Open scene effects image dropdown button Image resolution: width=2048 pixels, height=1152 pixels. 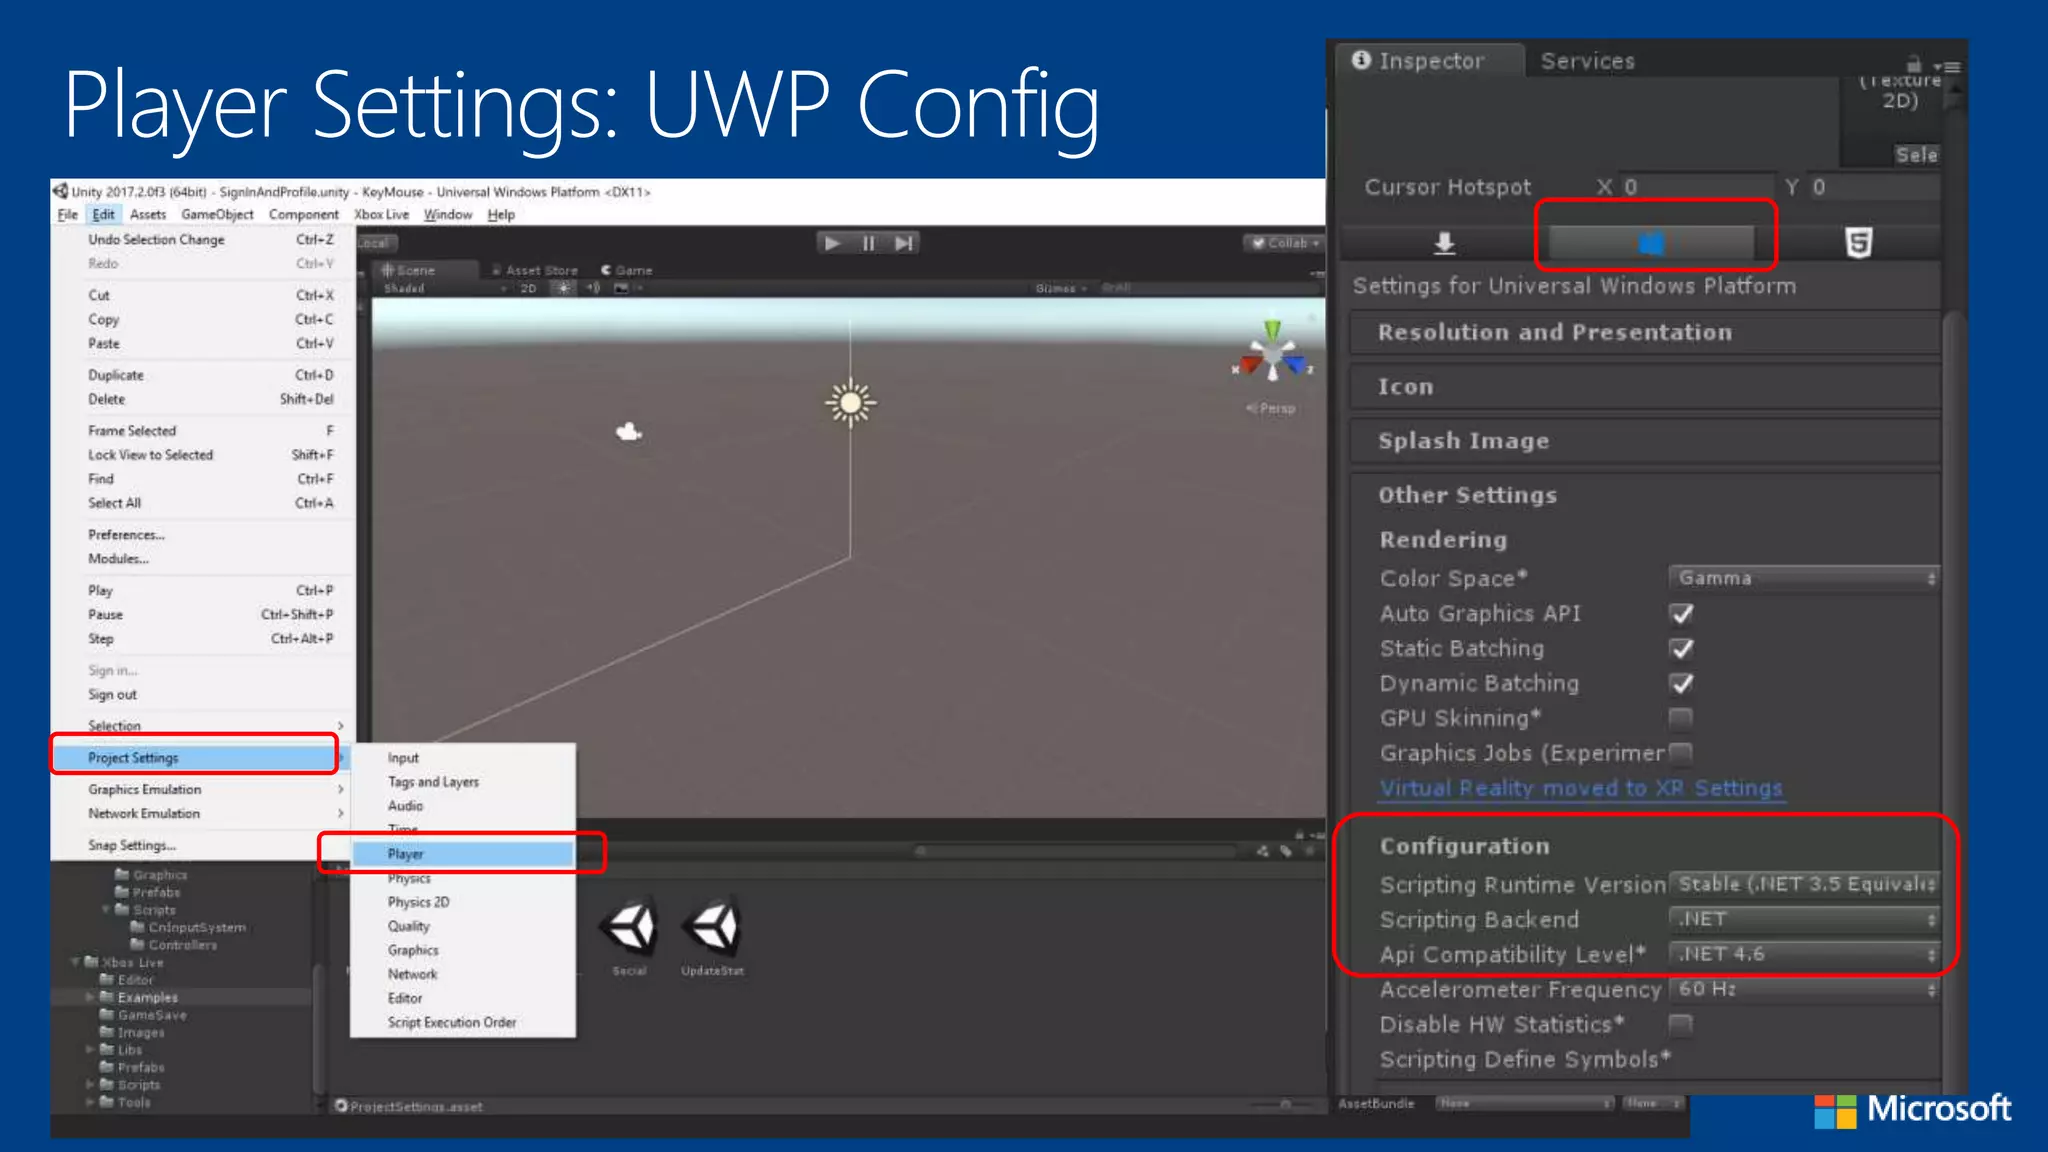(626, 288)
